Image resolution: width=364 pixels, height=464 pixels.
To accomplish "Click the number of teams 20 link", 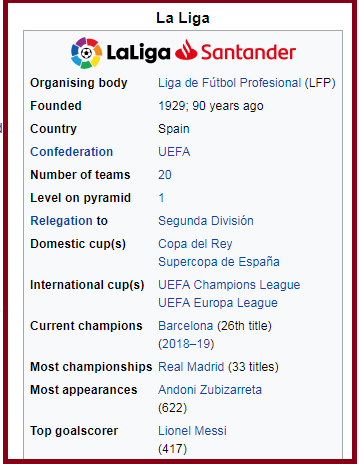I will coord(165,175).
